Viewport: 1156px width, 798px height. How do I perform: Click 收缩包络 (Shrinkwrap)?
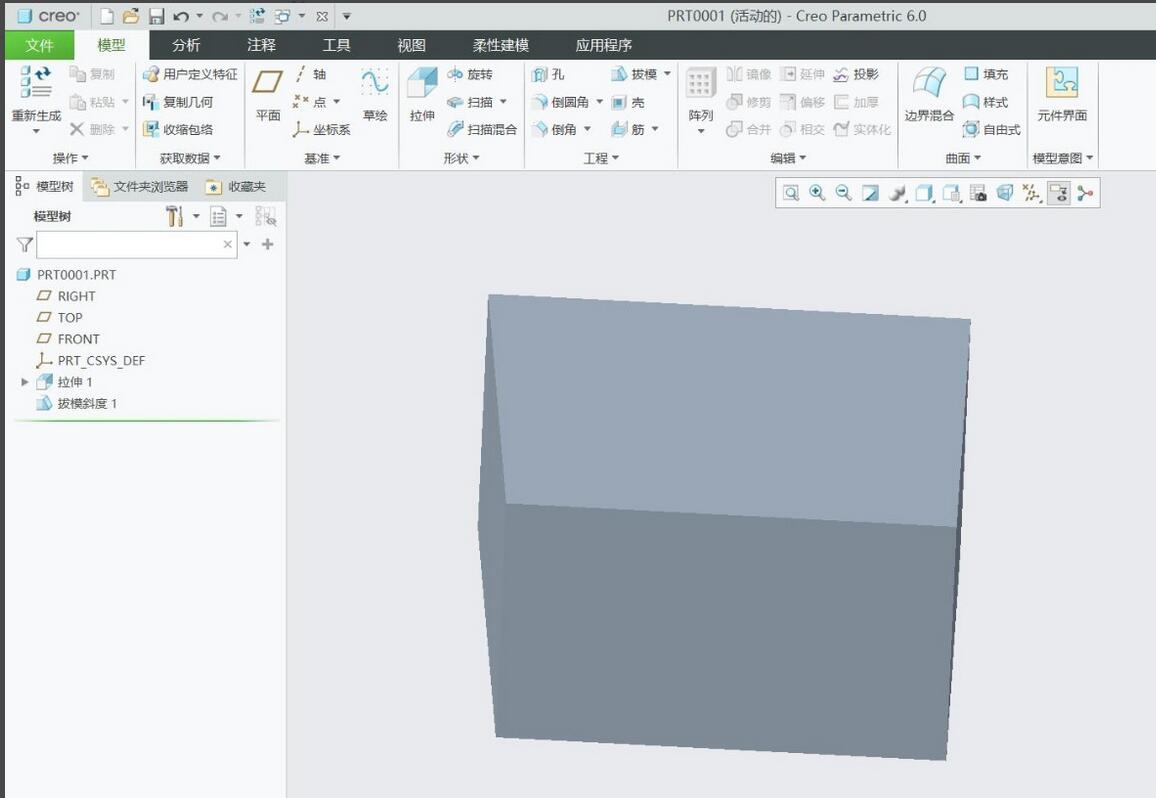[x=178, y=130]
